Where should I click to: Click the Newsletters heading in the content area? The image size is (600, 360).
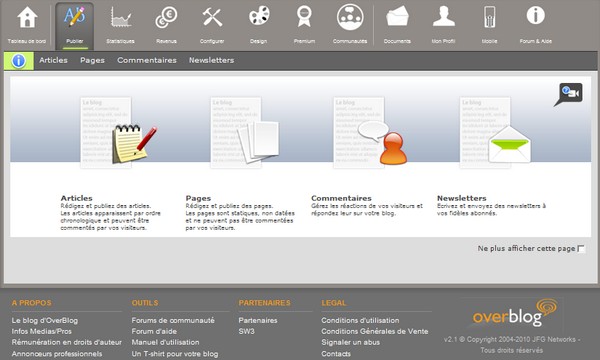pyautogui.click(x=461, y=198)
